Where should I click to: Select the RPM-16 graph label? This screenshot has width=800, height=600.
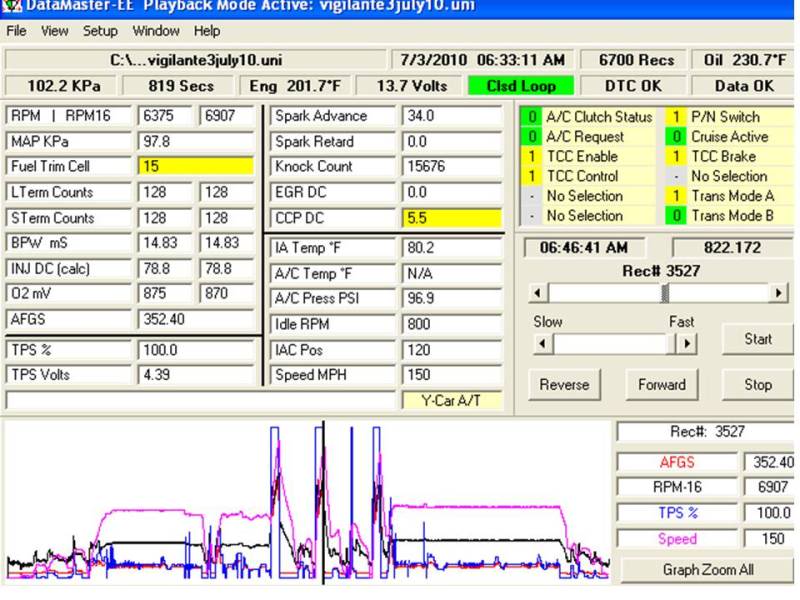(x=677, y=487)
